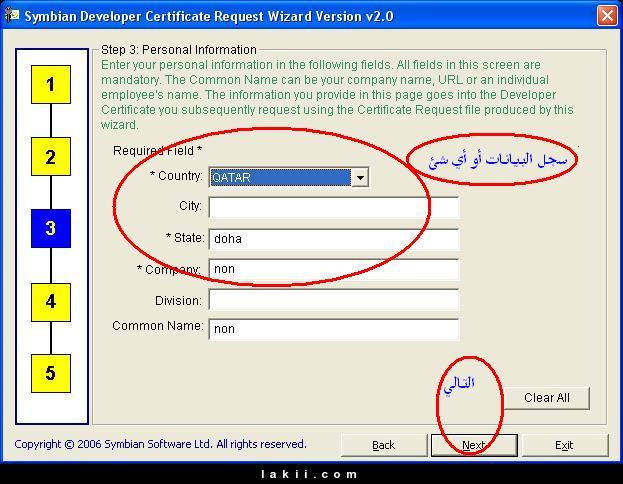Click the 'City:' label

click(190, 206)
